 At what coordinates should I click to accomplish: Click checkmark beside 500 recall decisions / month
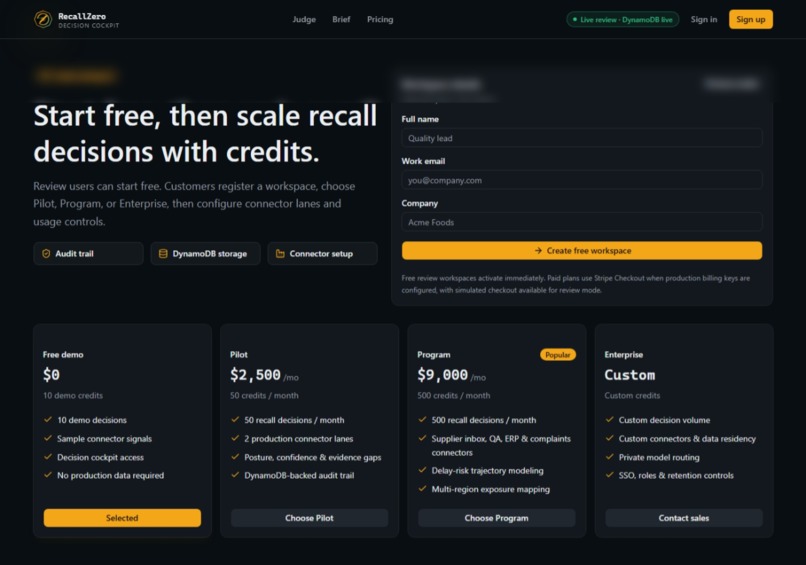423,420
